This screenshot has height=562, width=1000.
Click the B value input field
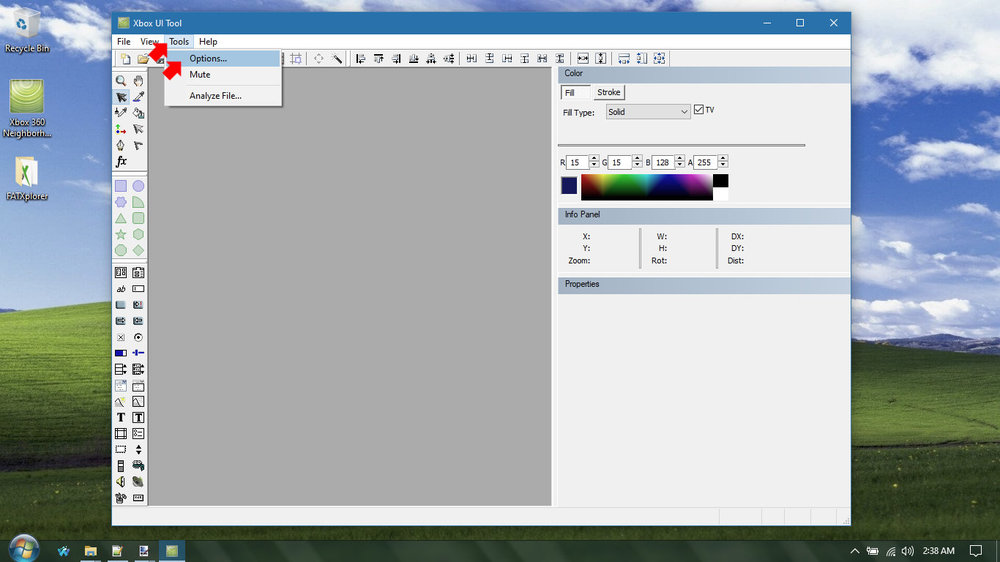point(663,163)
